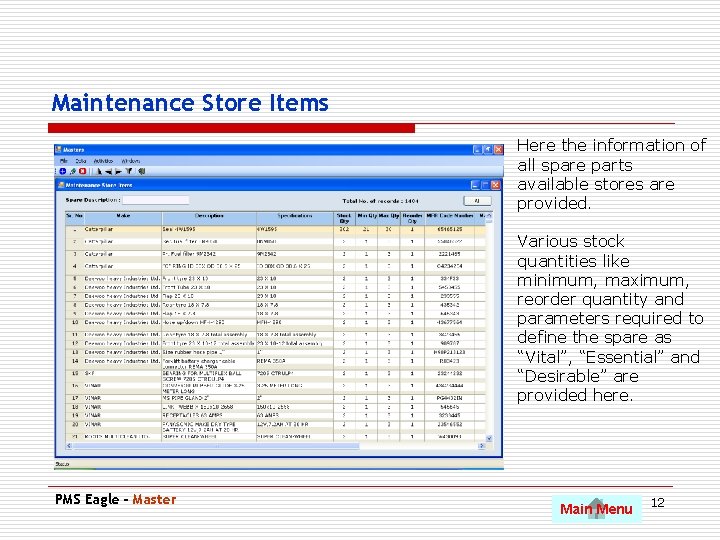Sort by the Specifications column header
The width and height of the screenshot is (720, 540).
(295, 218)
